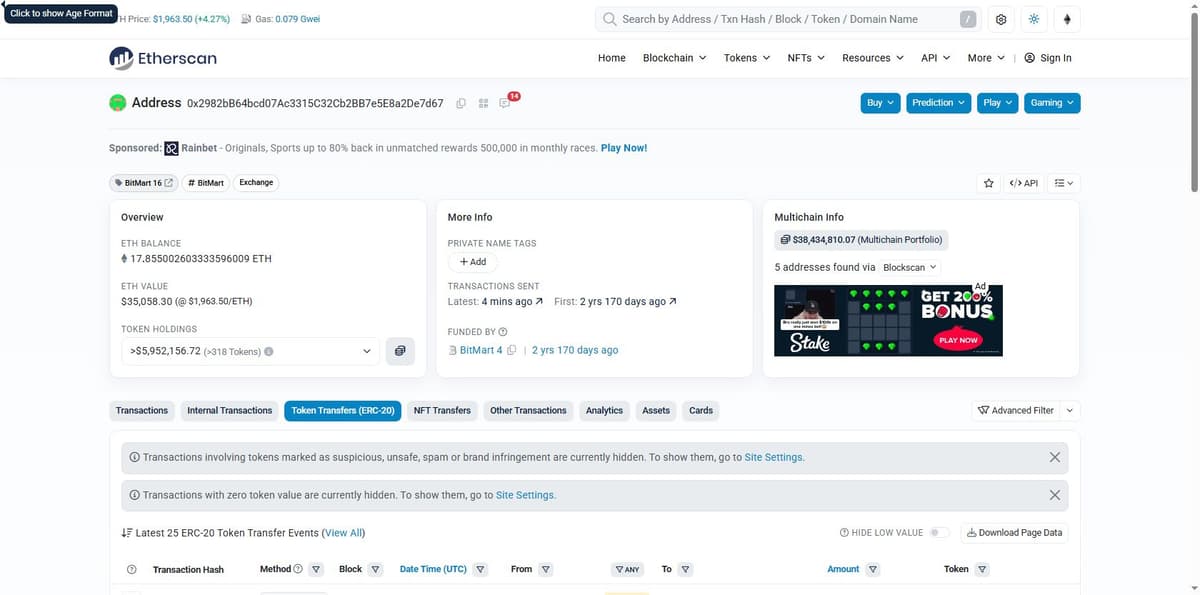
Task: Click Download Page Data button
Action: tap(1014, 533)
